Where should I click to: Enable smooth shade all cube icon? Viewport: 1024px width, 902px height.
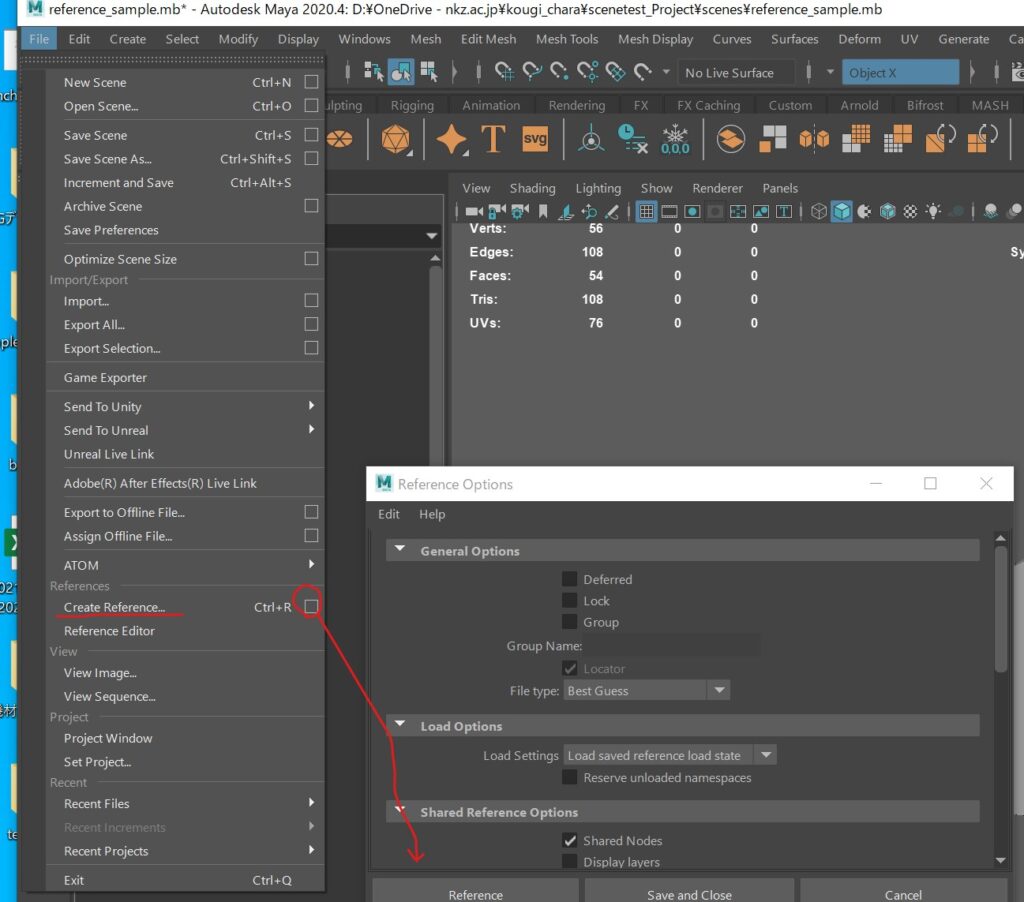coord(841,211)
